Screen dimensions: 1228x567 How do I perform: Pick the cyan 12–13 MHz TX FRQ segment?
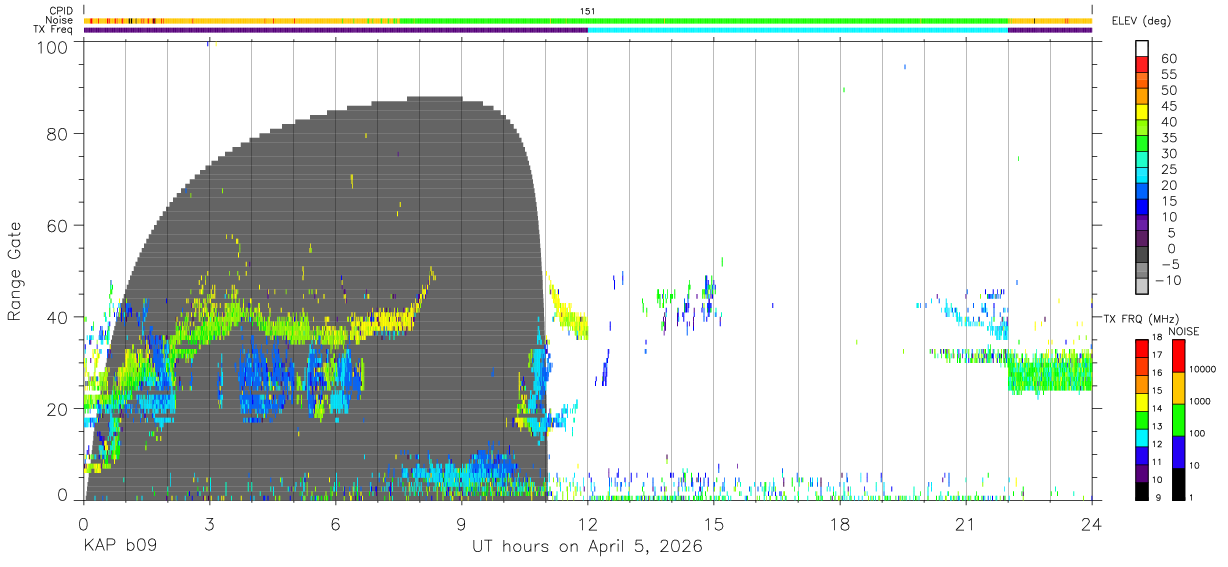point(1142,436)
